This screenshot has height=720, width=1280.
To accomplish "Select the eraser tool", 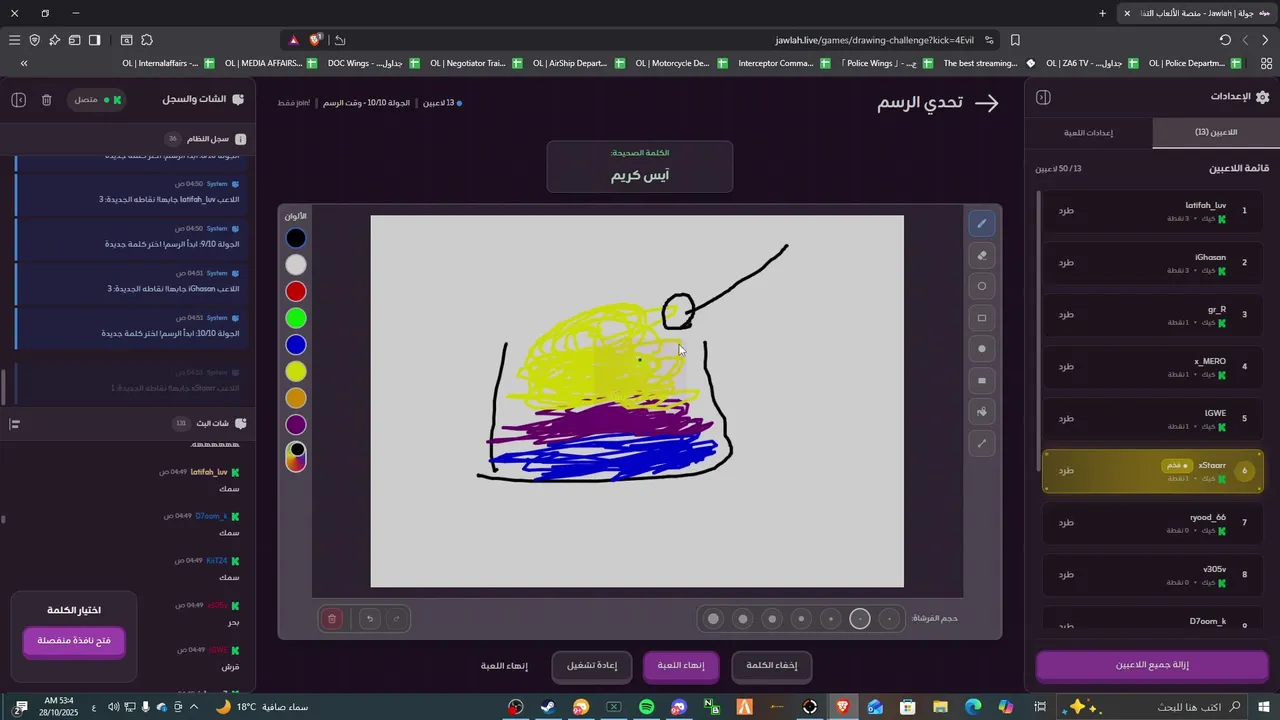I will pyautogui.click(x=982, y=255).
